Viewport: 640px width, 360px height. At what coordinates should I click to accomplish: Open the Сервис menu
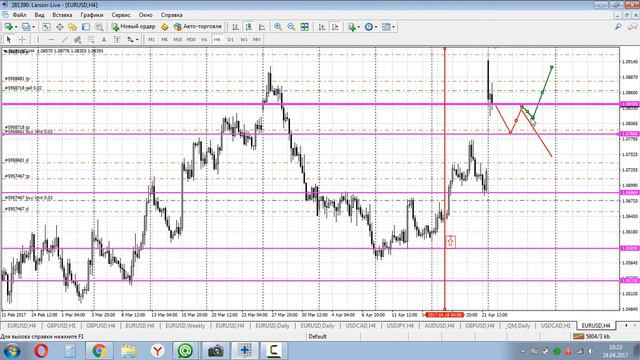[121, 15]
